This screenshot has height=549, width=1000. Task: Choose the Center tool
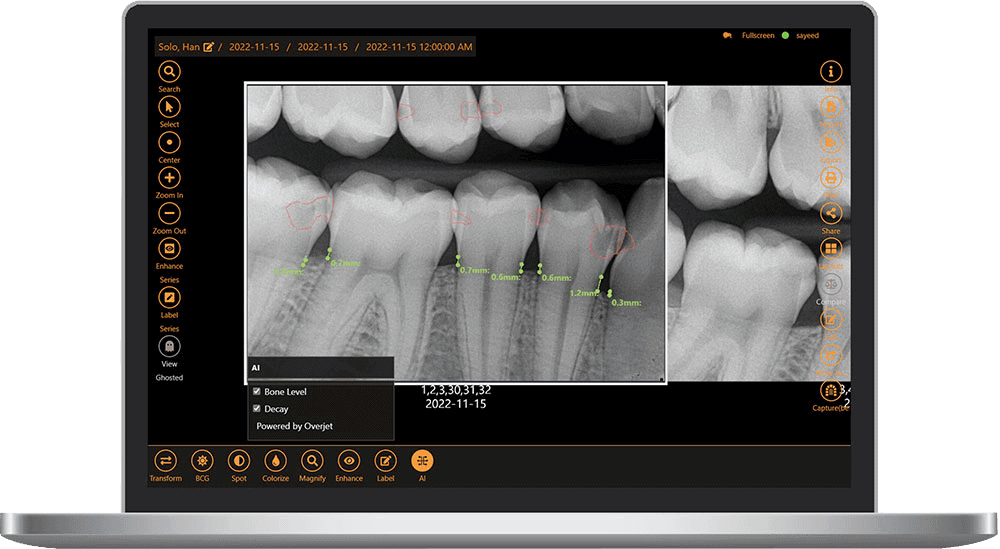click(169, 142)
